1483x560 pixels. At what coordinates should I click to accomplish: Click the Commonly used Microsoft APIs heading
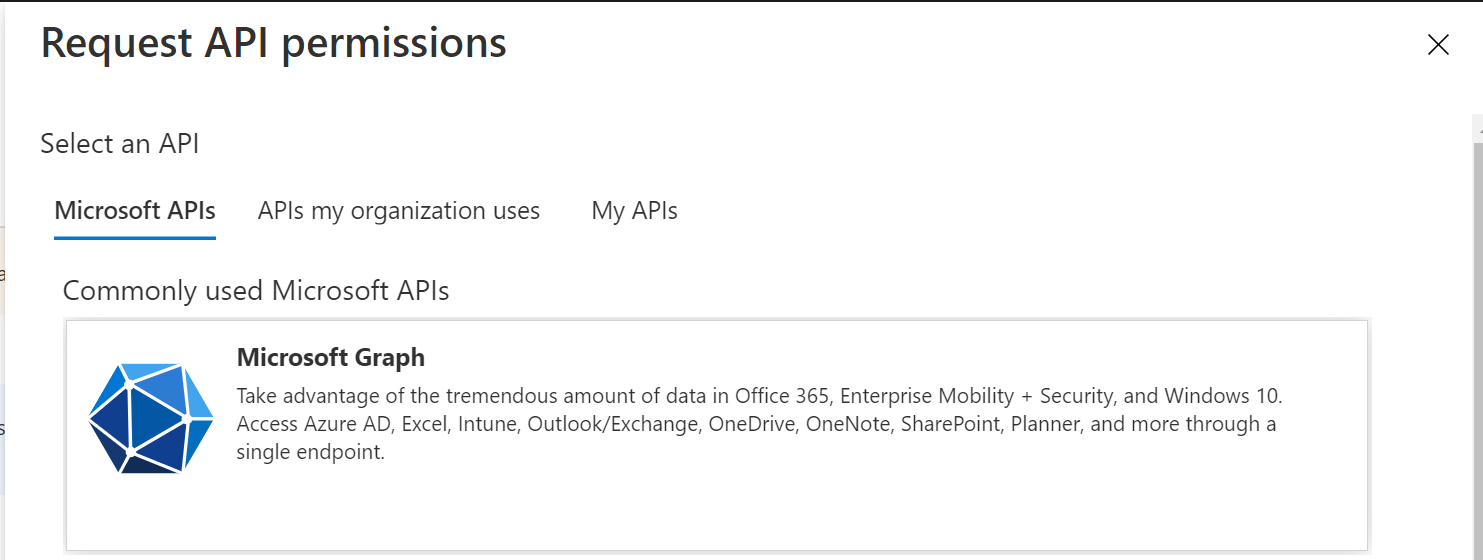point(256,291)
